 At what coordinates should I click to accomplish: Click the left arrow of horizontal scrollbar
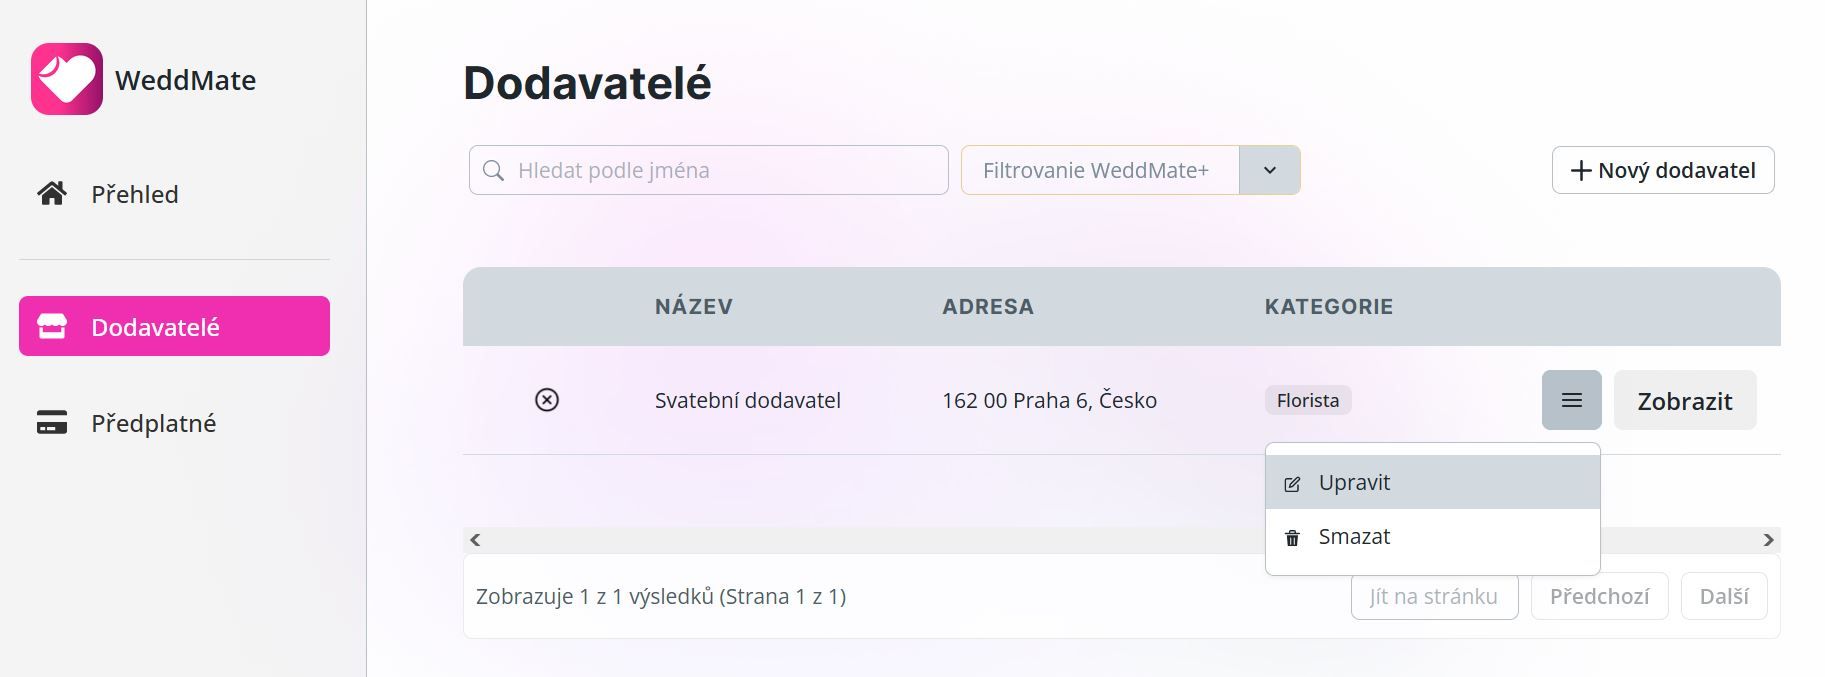[x=475, y=540]
